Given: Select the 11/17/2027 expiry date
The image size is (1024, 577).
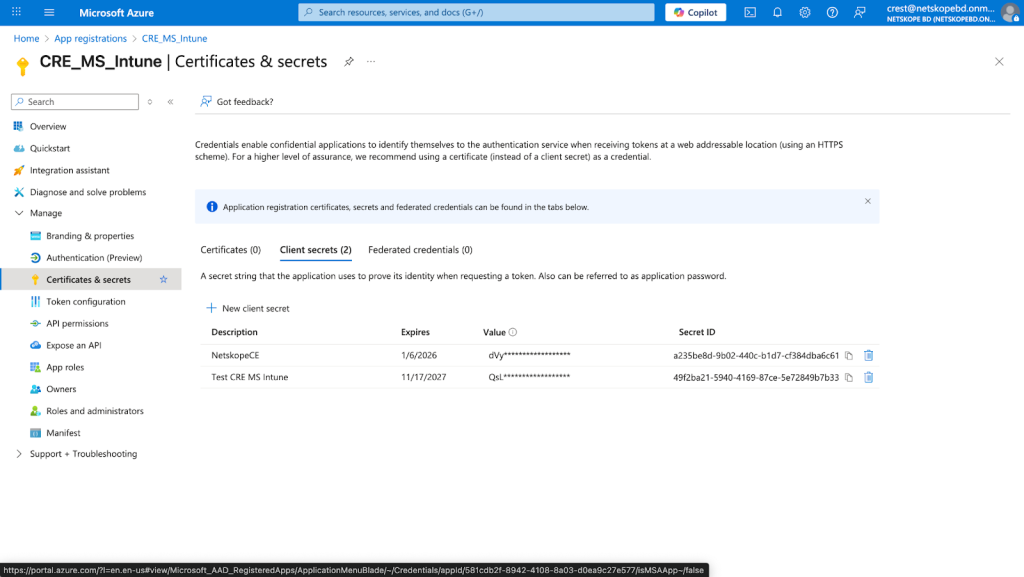Looking at the screenshot, I should 424,377.
